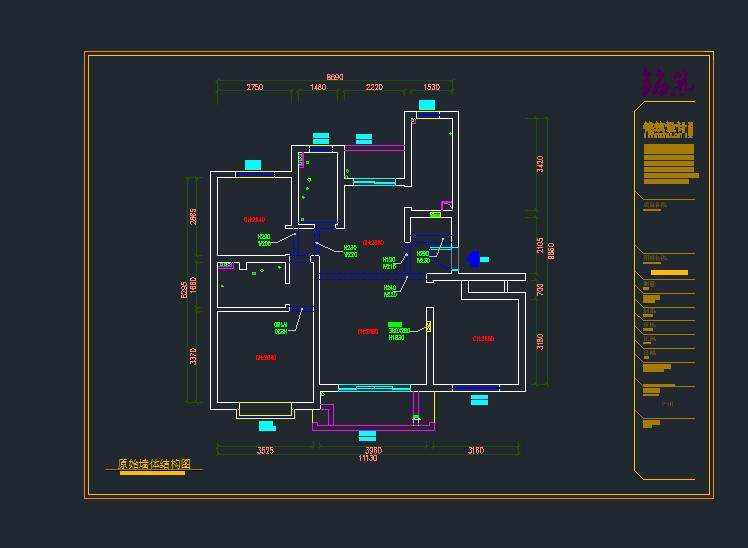Select the cyan tag below the bottom-right room window
The image size is (748, 548).
tap(479, 400)
